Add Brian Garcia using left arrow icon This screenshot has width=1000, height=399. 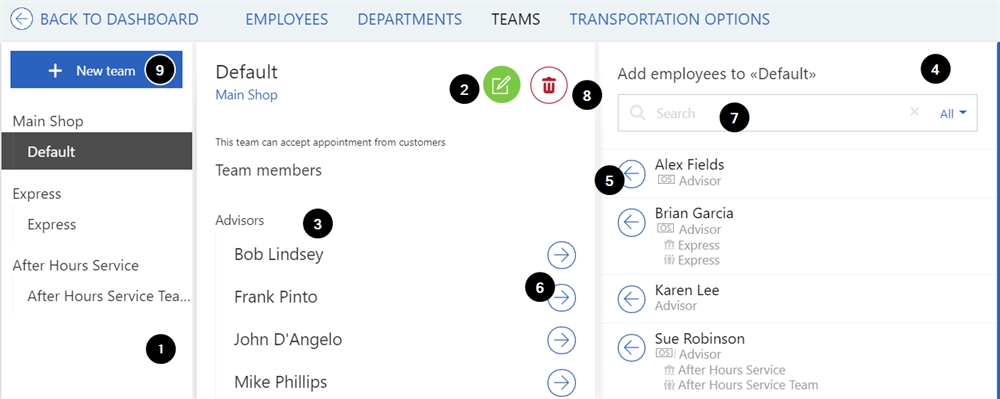pyautogui.click(x=632, y=221)
